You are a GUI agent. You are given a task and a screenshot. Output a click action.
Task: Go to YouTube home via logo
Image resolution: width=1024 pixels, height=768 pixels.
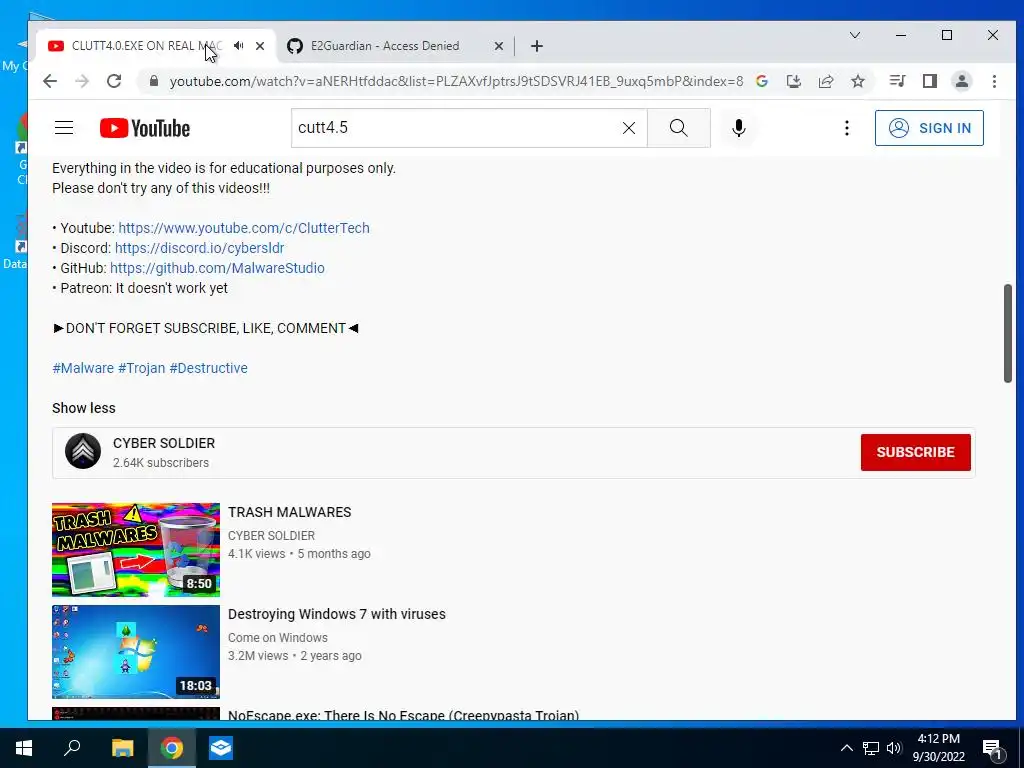pyautogui.click(x=145, y=128)
